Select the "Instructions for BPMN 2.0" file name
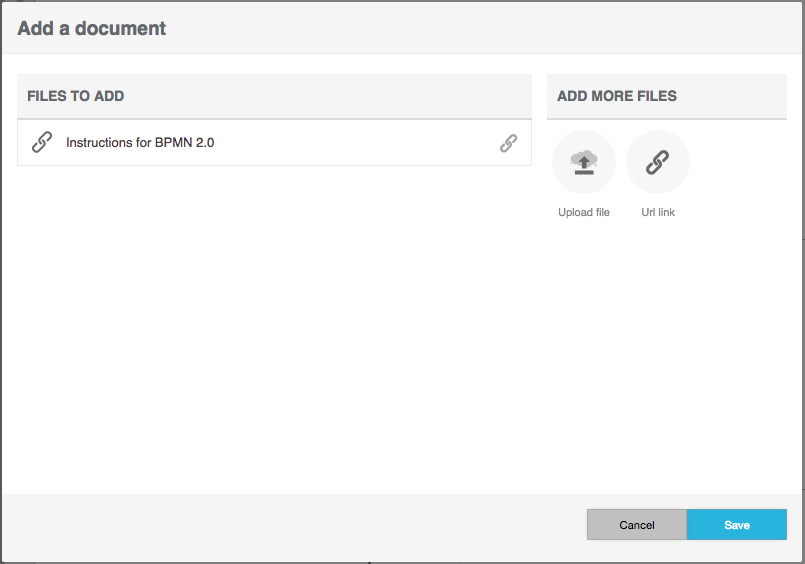This screenshot has height=564, width=805. click(140, 143)
